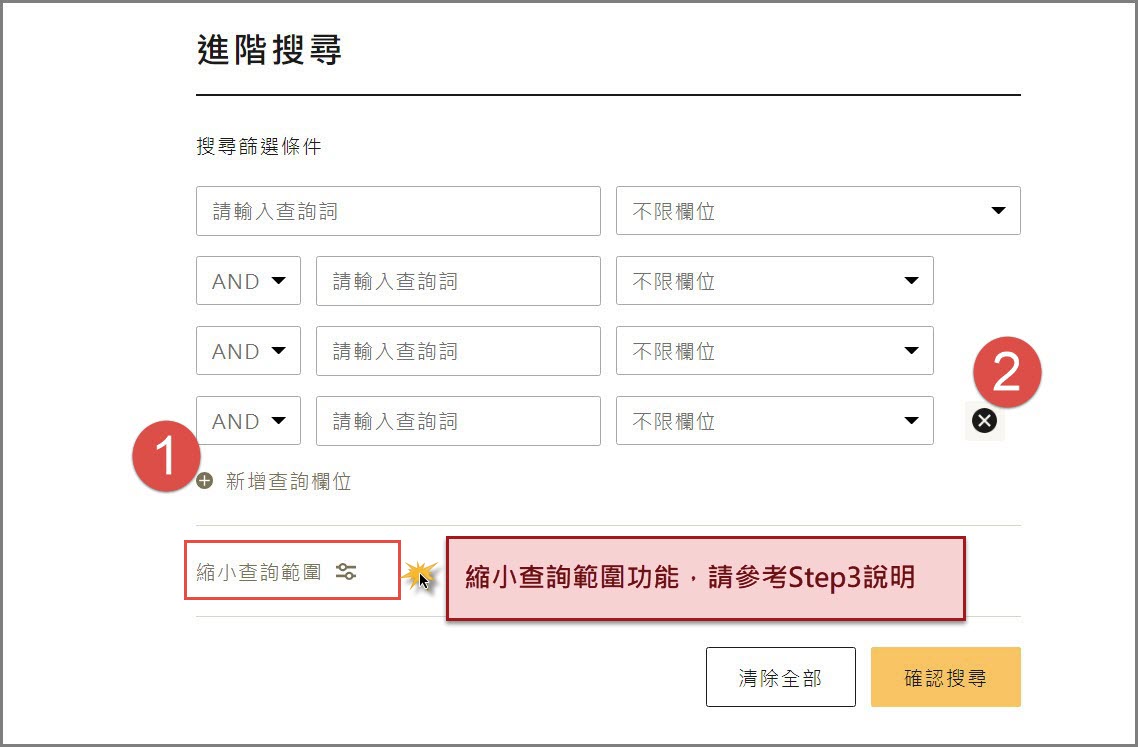Click the fourth 請輸入查詢詞 input field
1138x747 pixels.
pos(458,421)
